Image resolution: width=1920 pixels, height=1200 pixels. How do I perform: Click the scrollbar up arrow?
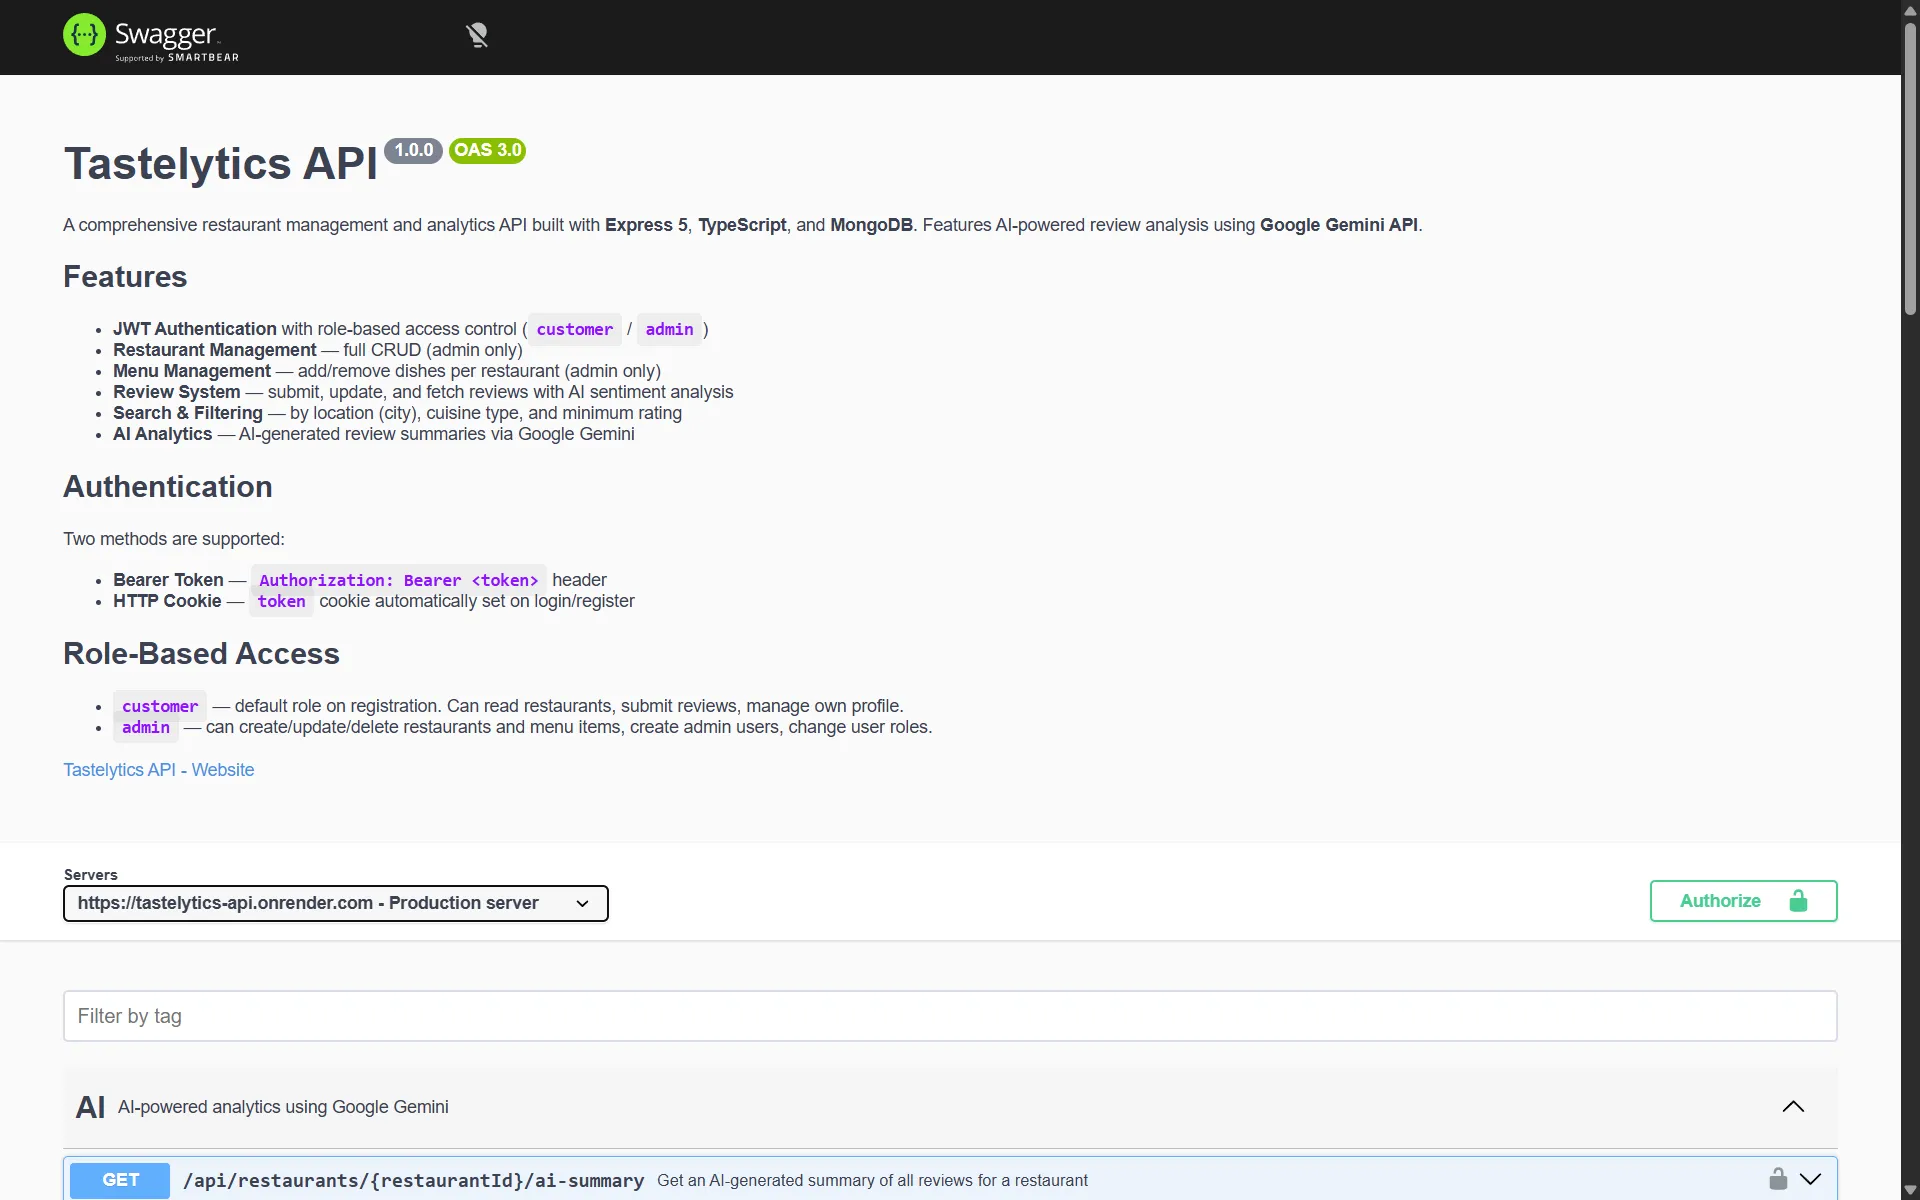coord(1910,10)
